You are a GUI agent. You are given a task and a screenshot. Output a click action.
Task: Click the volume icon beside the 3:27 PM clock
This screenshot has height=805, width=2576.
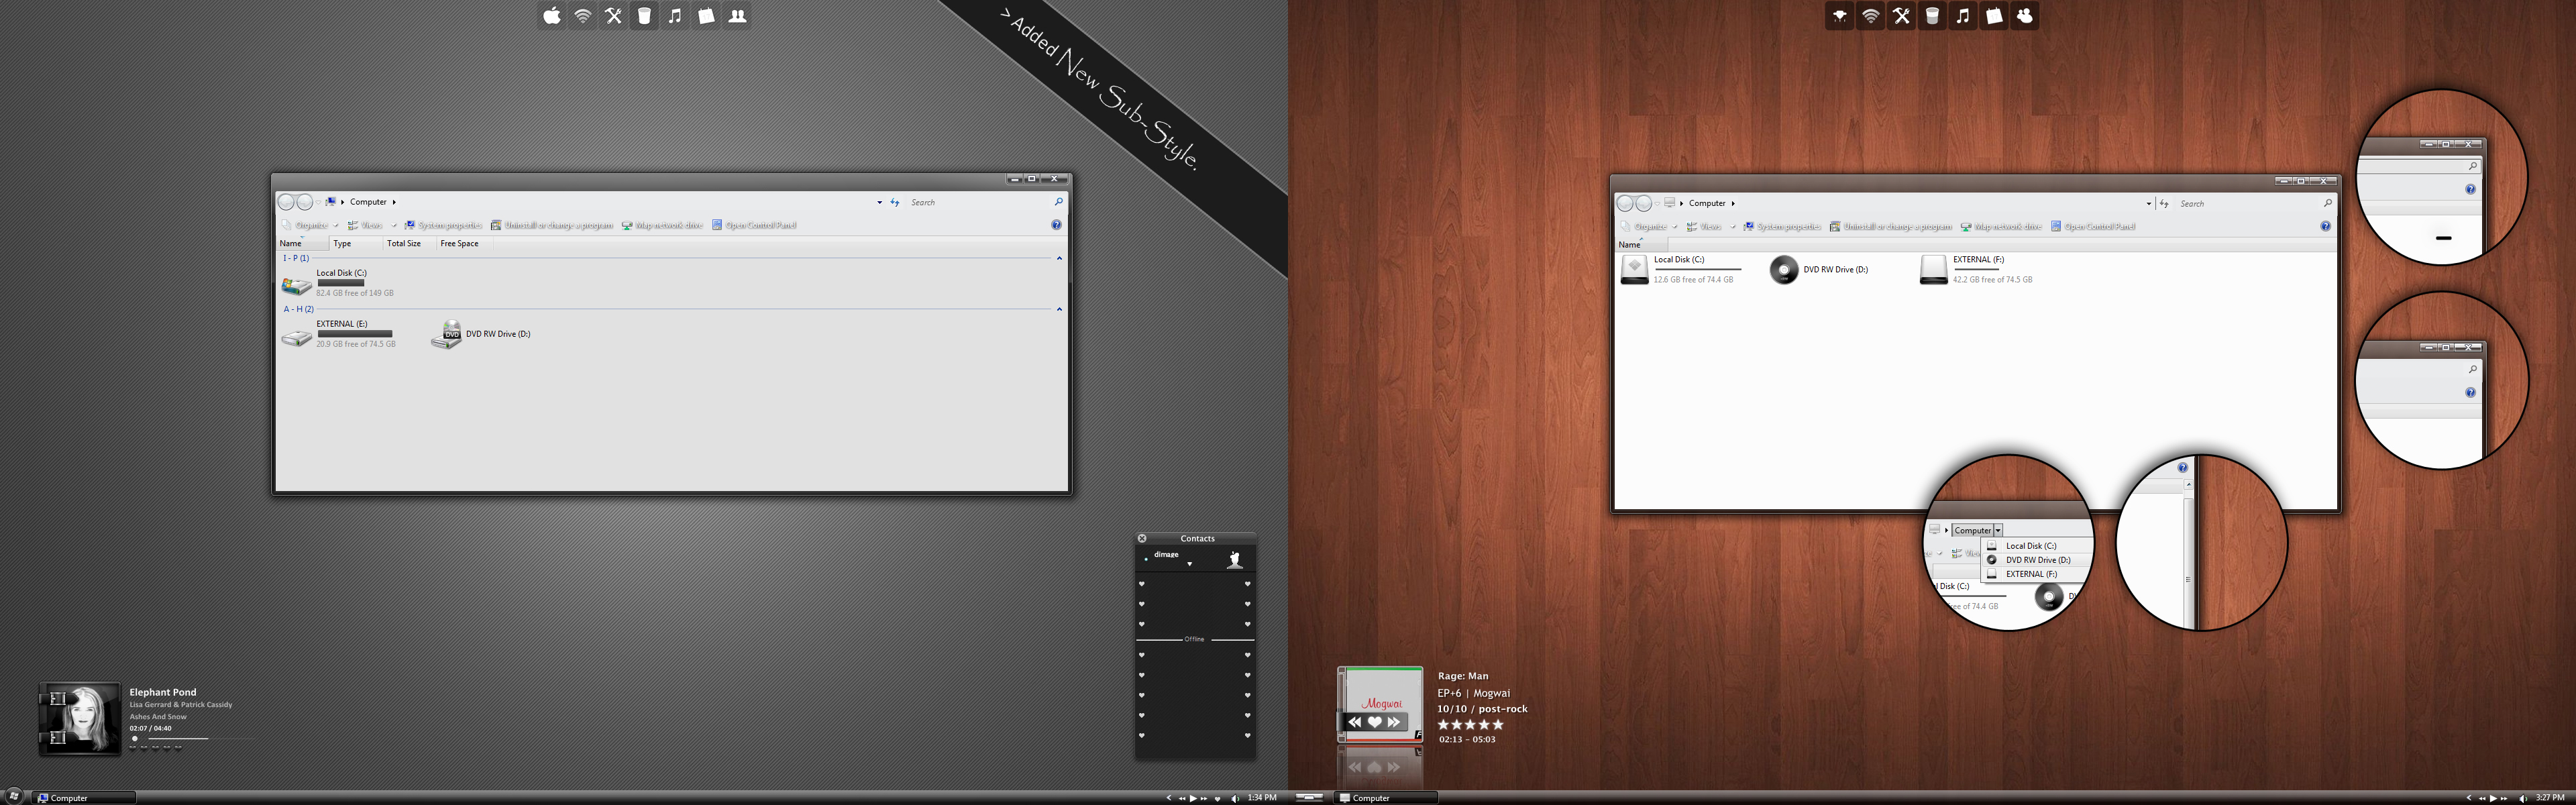tap(2523, 798)
